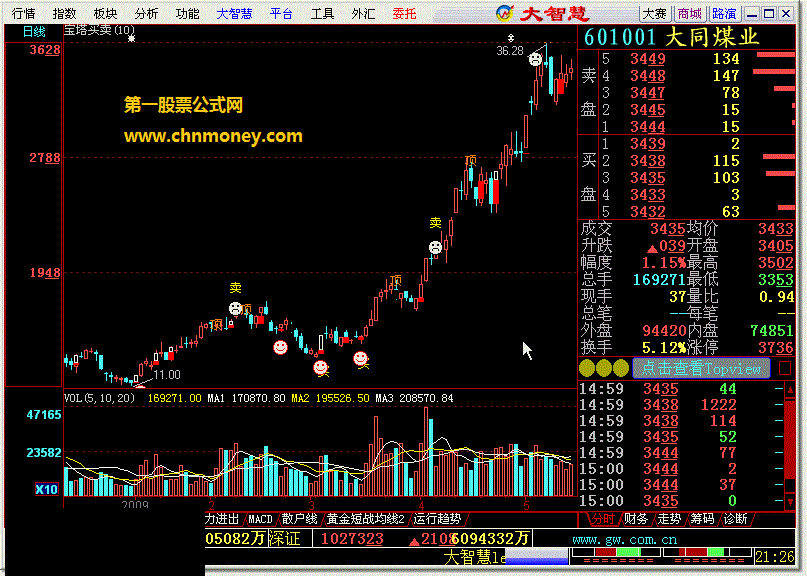Open the 工具 menu
Screen dimensions: 807x576
(x=322, y=13)
